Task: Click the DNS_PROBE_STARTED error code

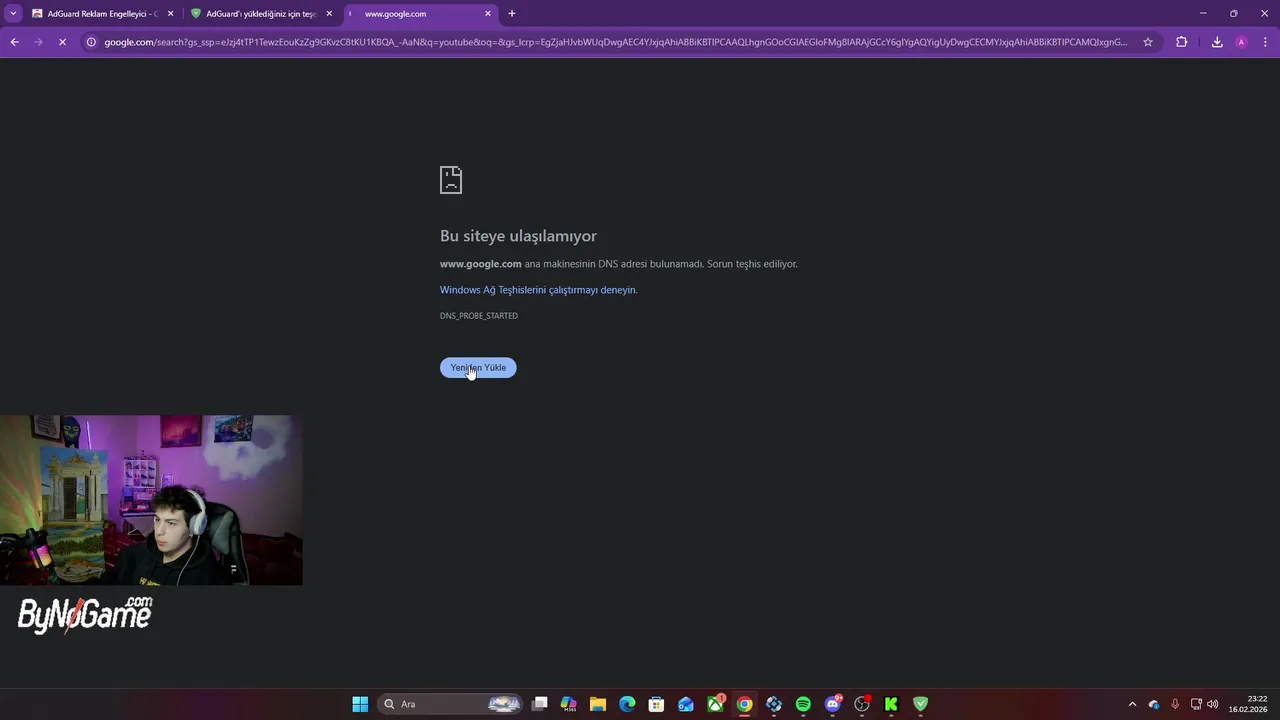Action: pyautogui.click(x=479, y=316)
